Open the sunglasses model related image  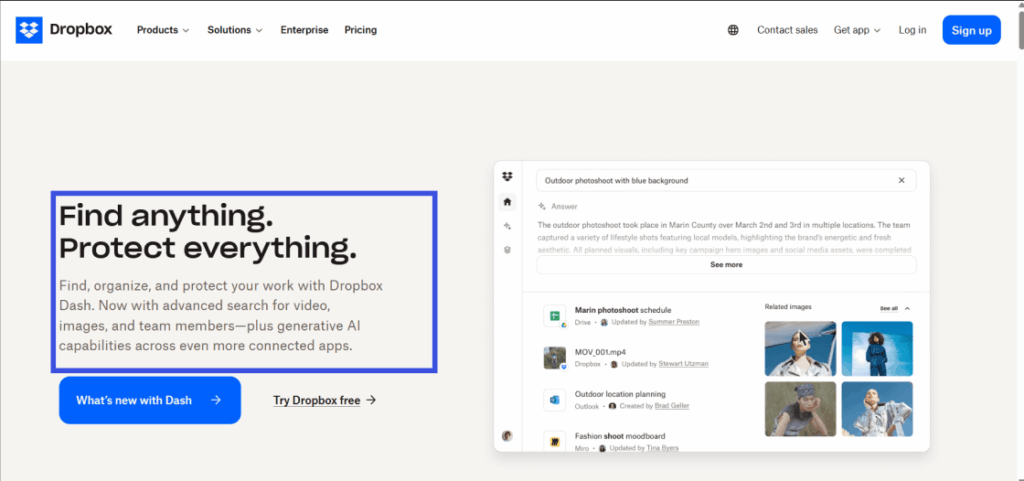coord(800,349)
